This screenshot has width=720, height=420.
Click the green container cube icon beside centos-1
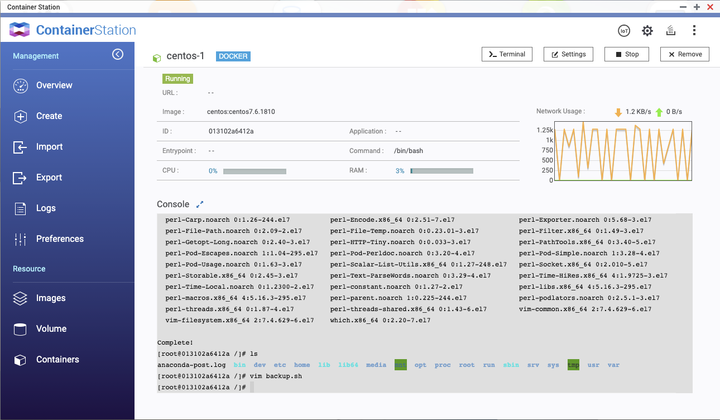157,58
